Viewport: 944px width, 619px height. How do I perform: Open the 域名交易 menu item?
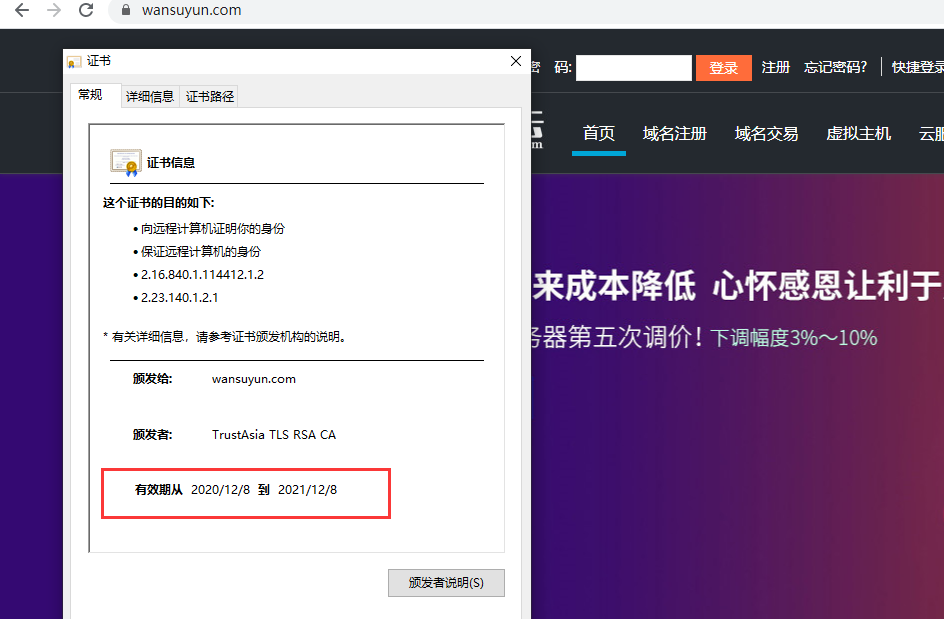coord(766,133)
